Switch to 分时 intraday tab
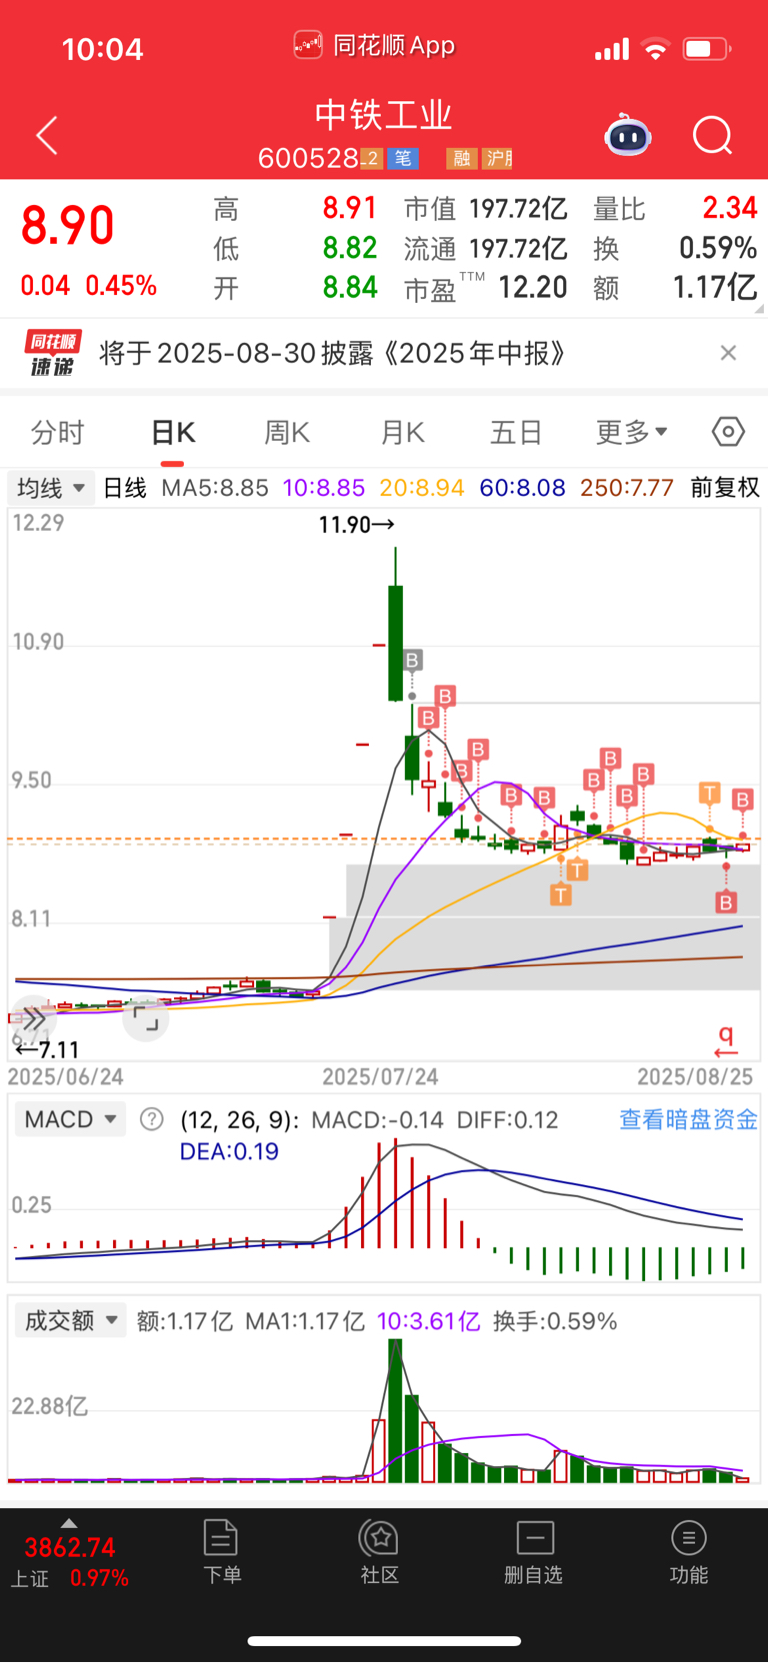Screen dimensions: 768x1663 (57, 432)
